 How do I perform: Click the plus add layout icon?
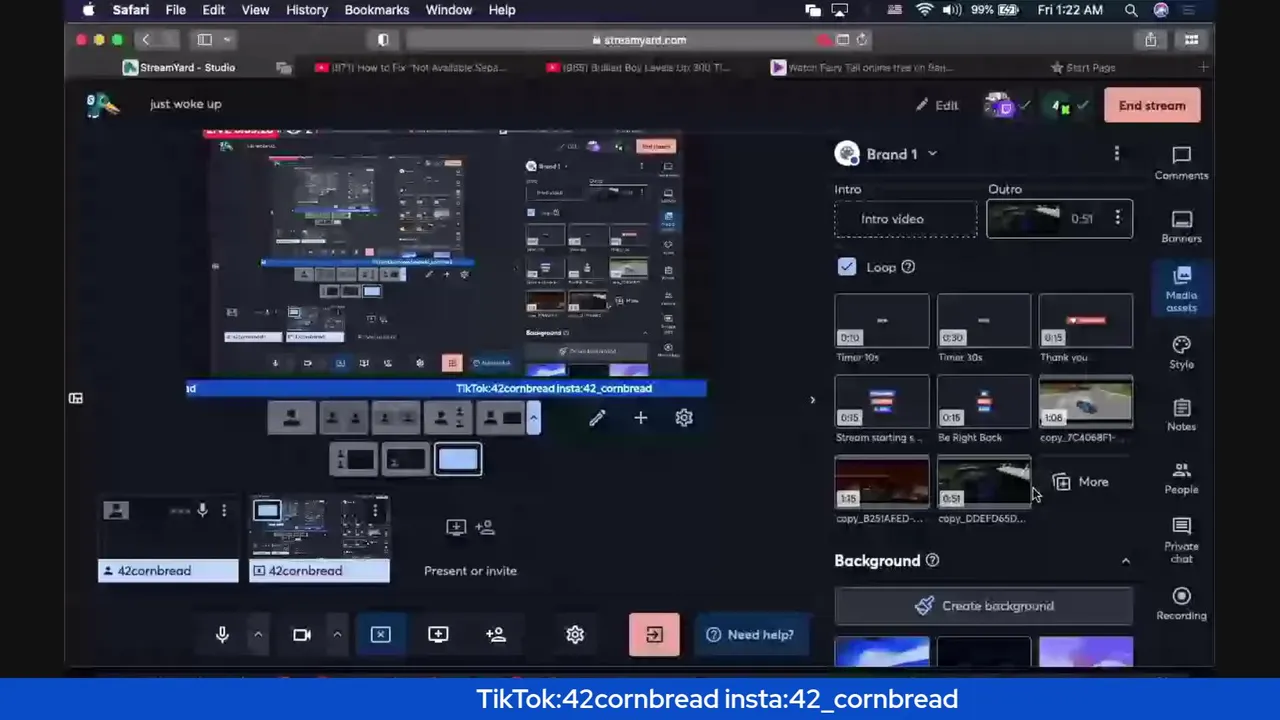pyautogui.click(x=640, y=418)
